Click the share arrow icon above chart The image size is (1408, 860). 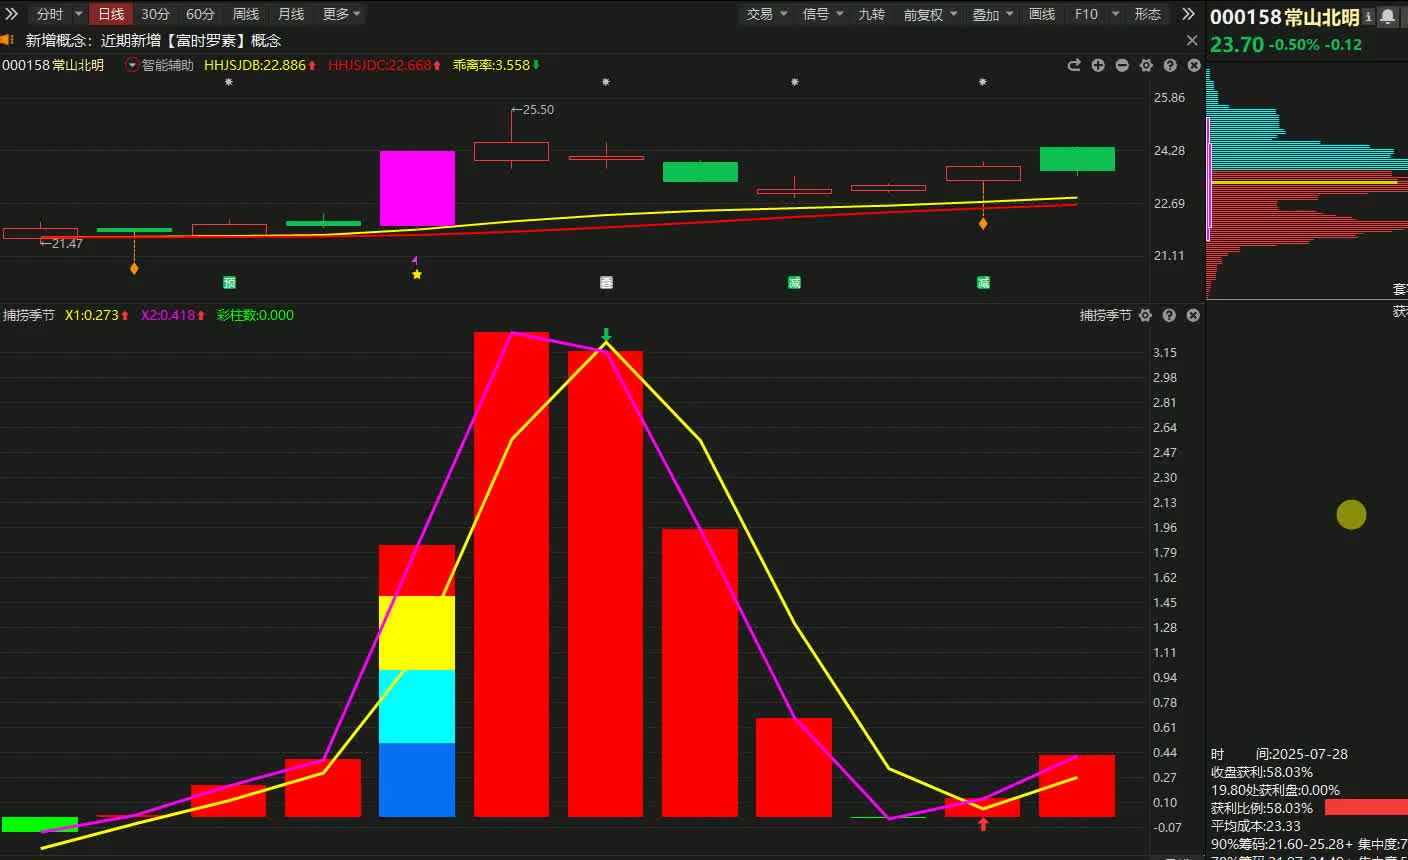click(1074, 65)
